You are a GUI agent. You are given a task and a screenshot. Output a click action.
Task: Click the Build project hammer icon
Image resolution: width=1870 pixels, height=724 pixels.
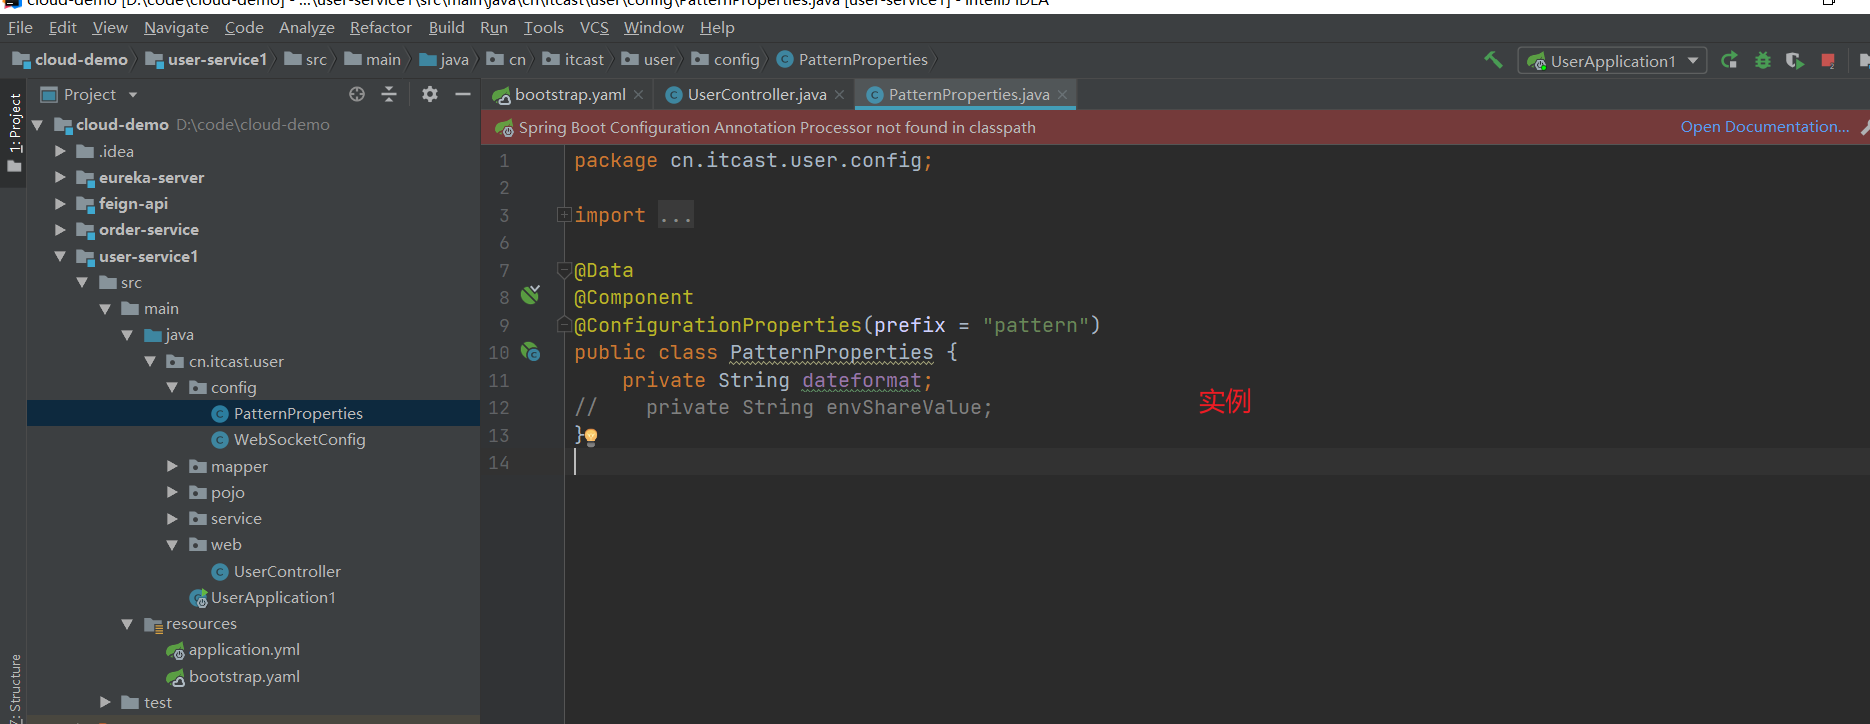(x=1493, y=60)
